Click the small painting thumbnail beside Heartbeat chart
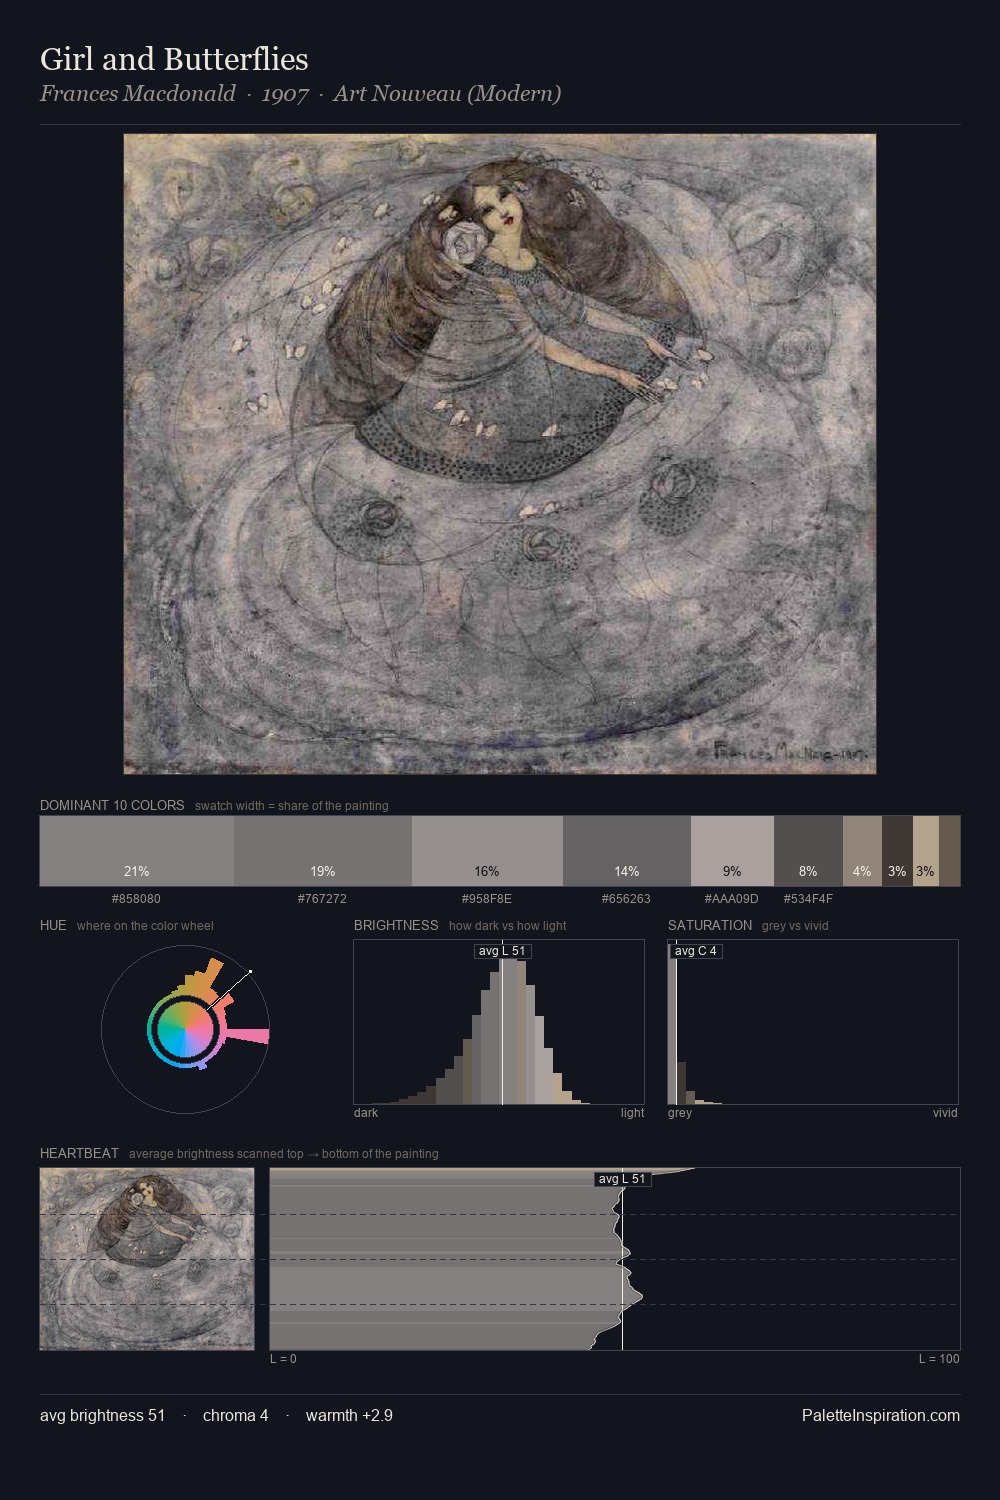 pyautogui.click(x=147, y=1259)
